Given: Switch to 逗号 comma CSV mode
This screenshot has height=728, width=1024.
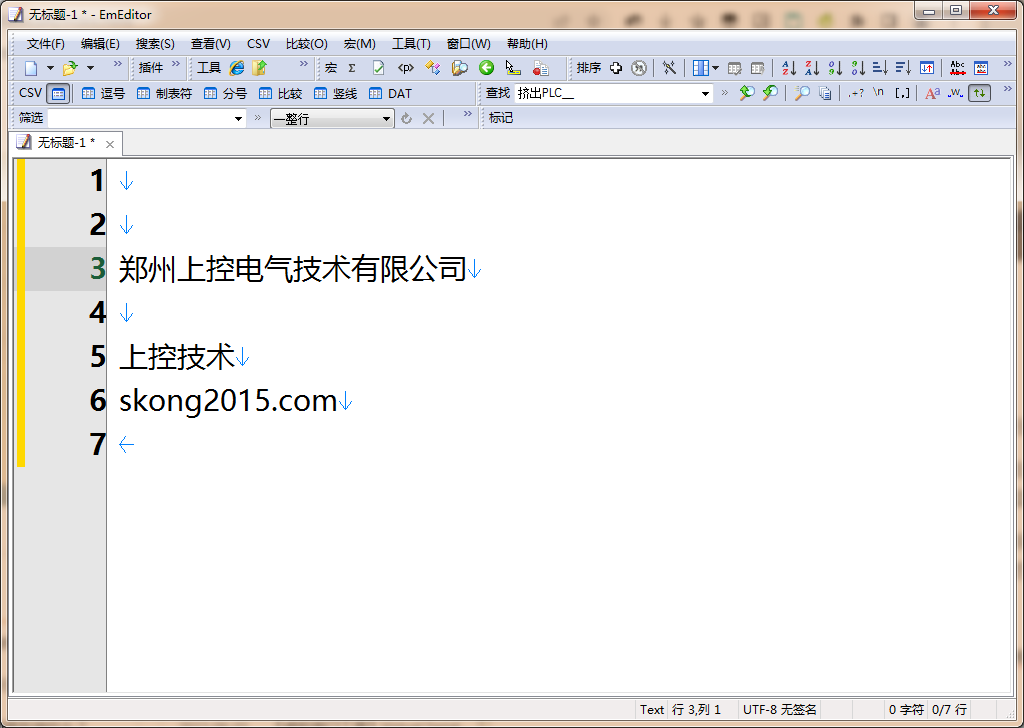Looking at the screenshot, I should [103, 93].
